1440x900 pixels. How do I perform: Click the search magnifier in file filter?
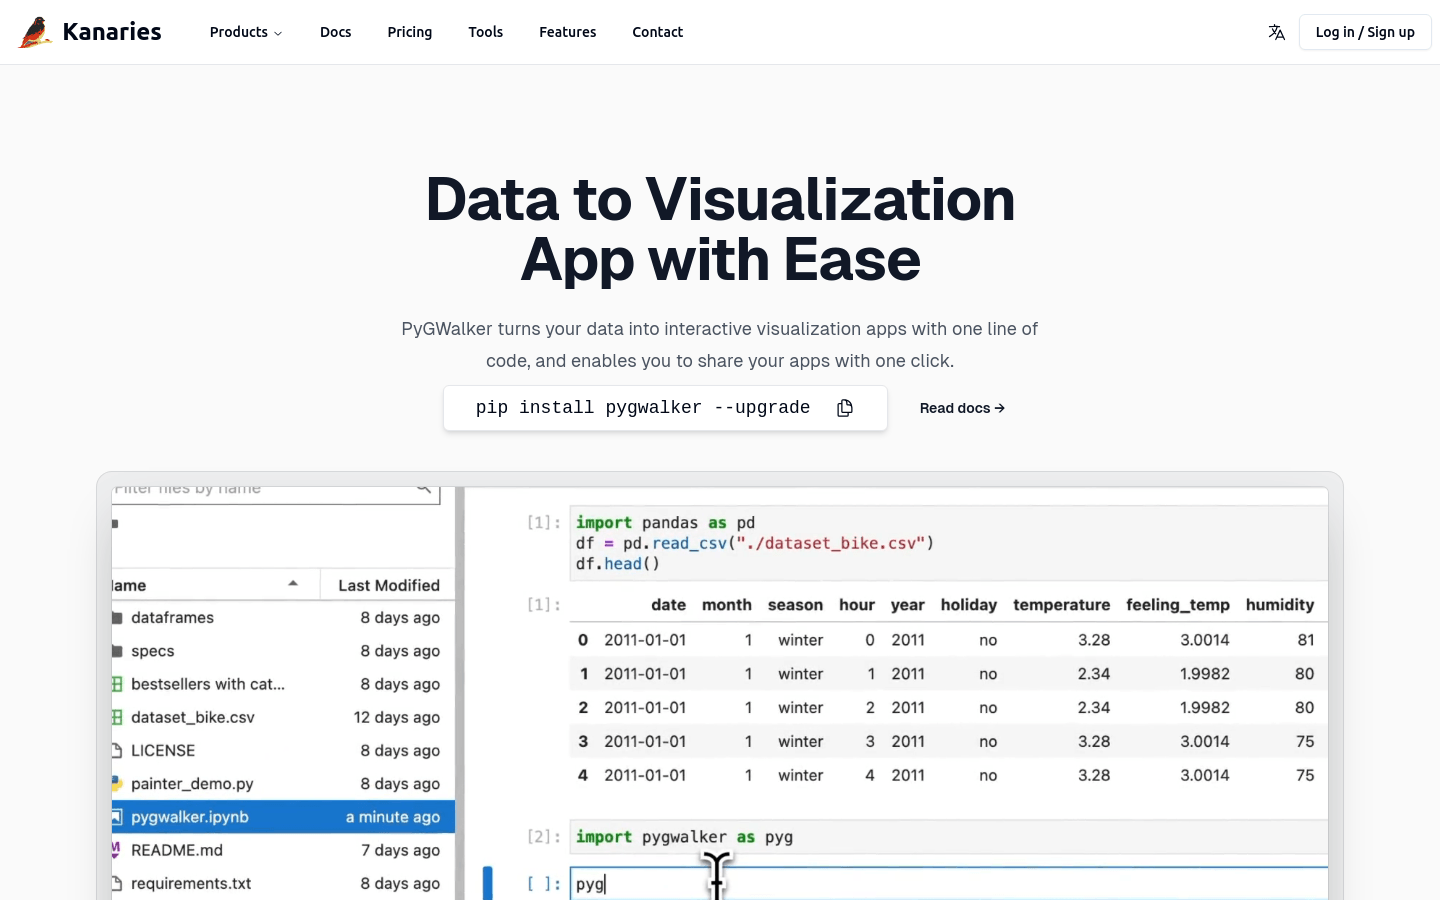(424, 489)
